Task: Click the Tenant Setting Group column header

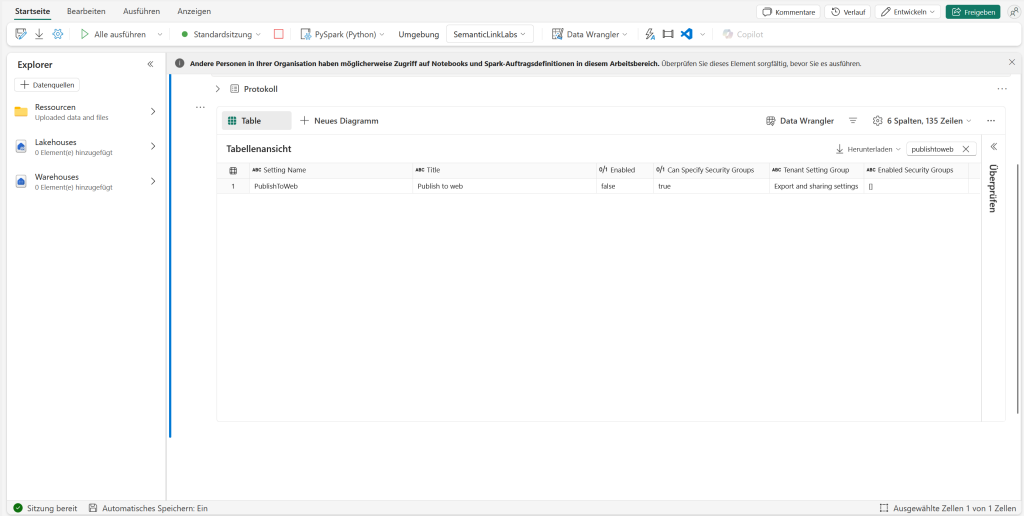Action: pos(816,170)
